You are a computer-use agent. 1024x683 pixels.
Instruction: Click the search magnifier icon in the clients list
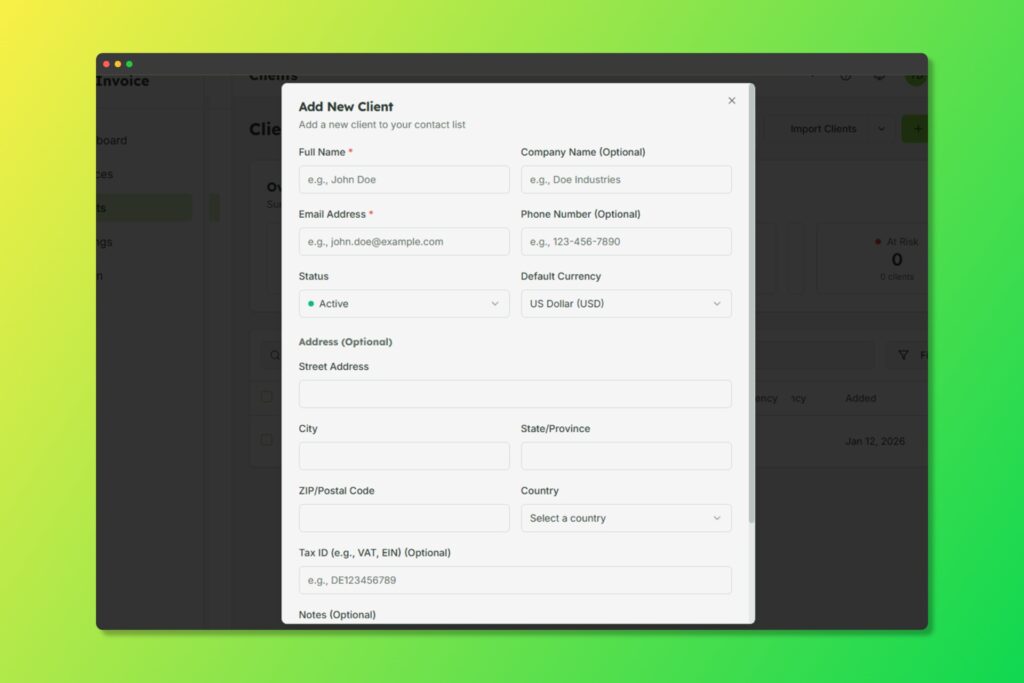coord(270,355)
